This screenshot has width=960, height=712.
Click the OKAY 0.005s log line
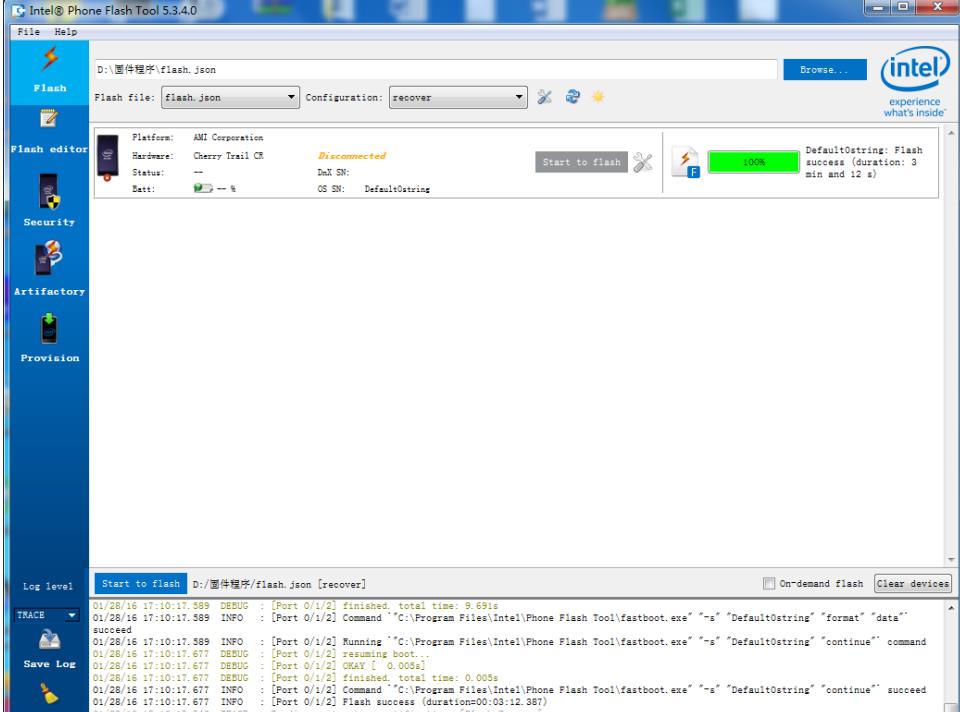(x=259, y=665)
